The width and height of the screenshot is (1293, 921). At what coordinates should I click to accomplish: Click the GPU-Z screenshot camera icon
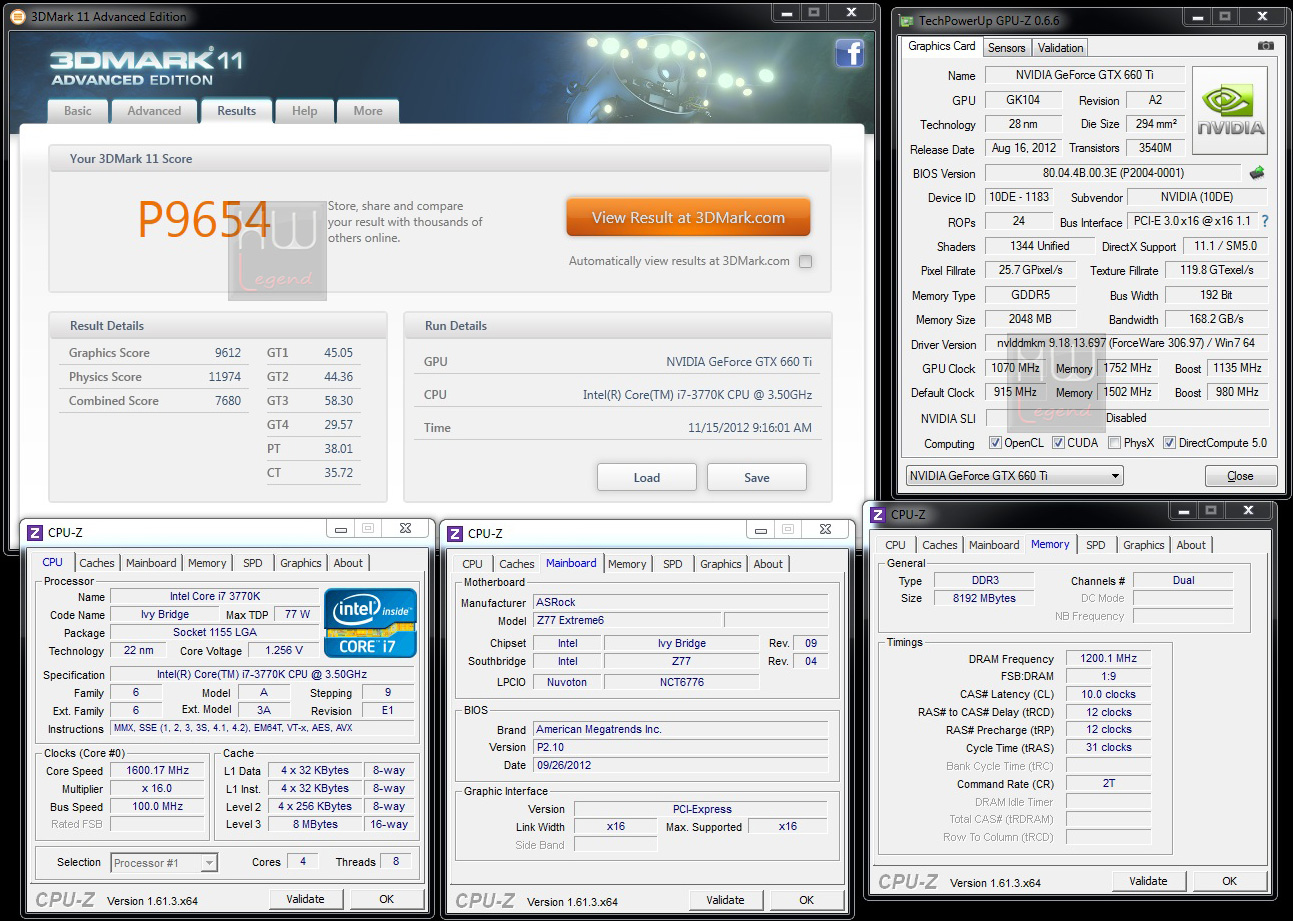coord(1265,46)
